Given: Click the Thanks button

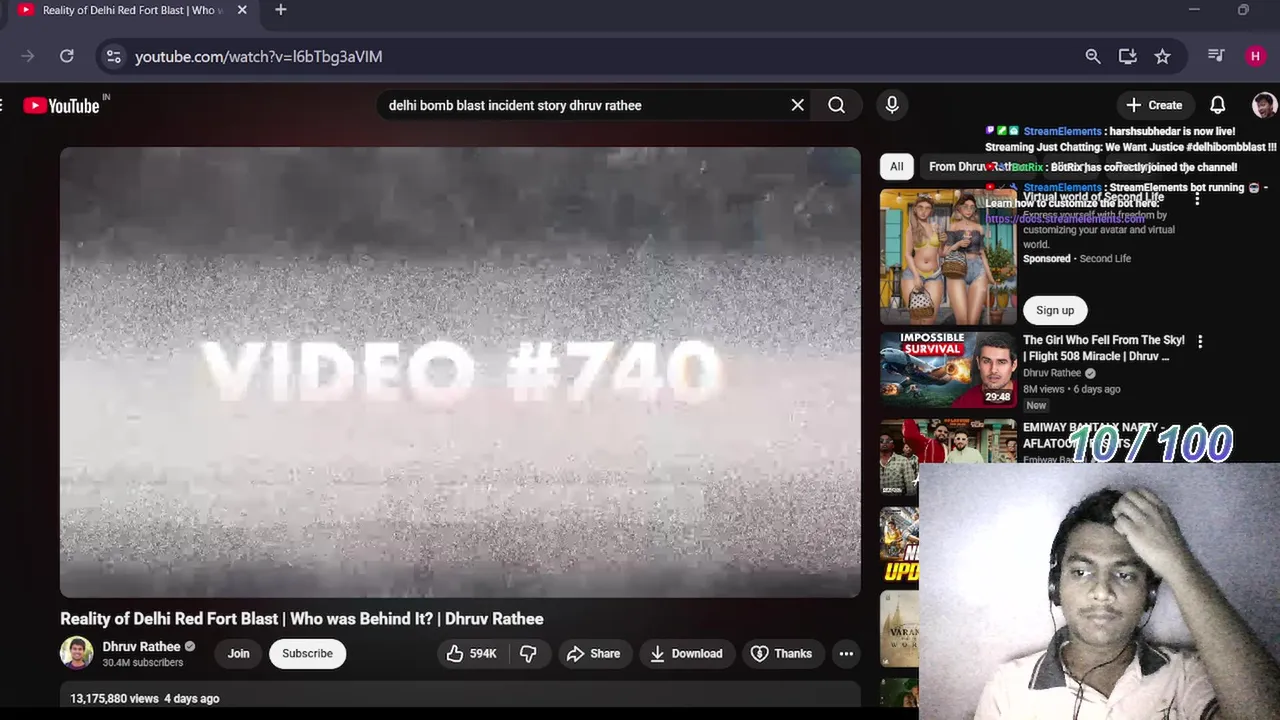Looking at the screenshot, I should 781,653.
